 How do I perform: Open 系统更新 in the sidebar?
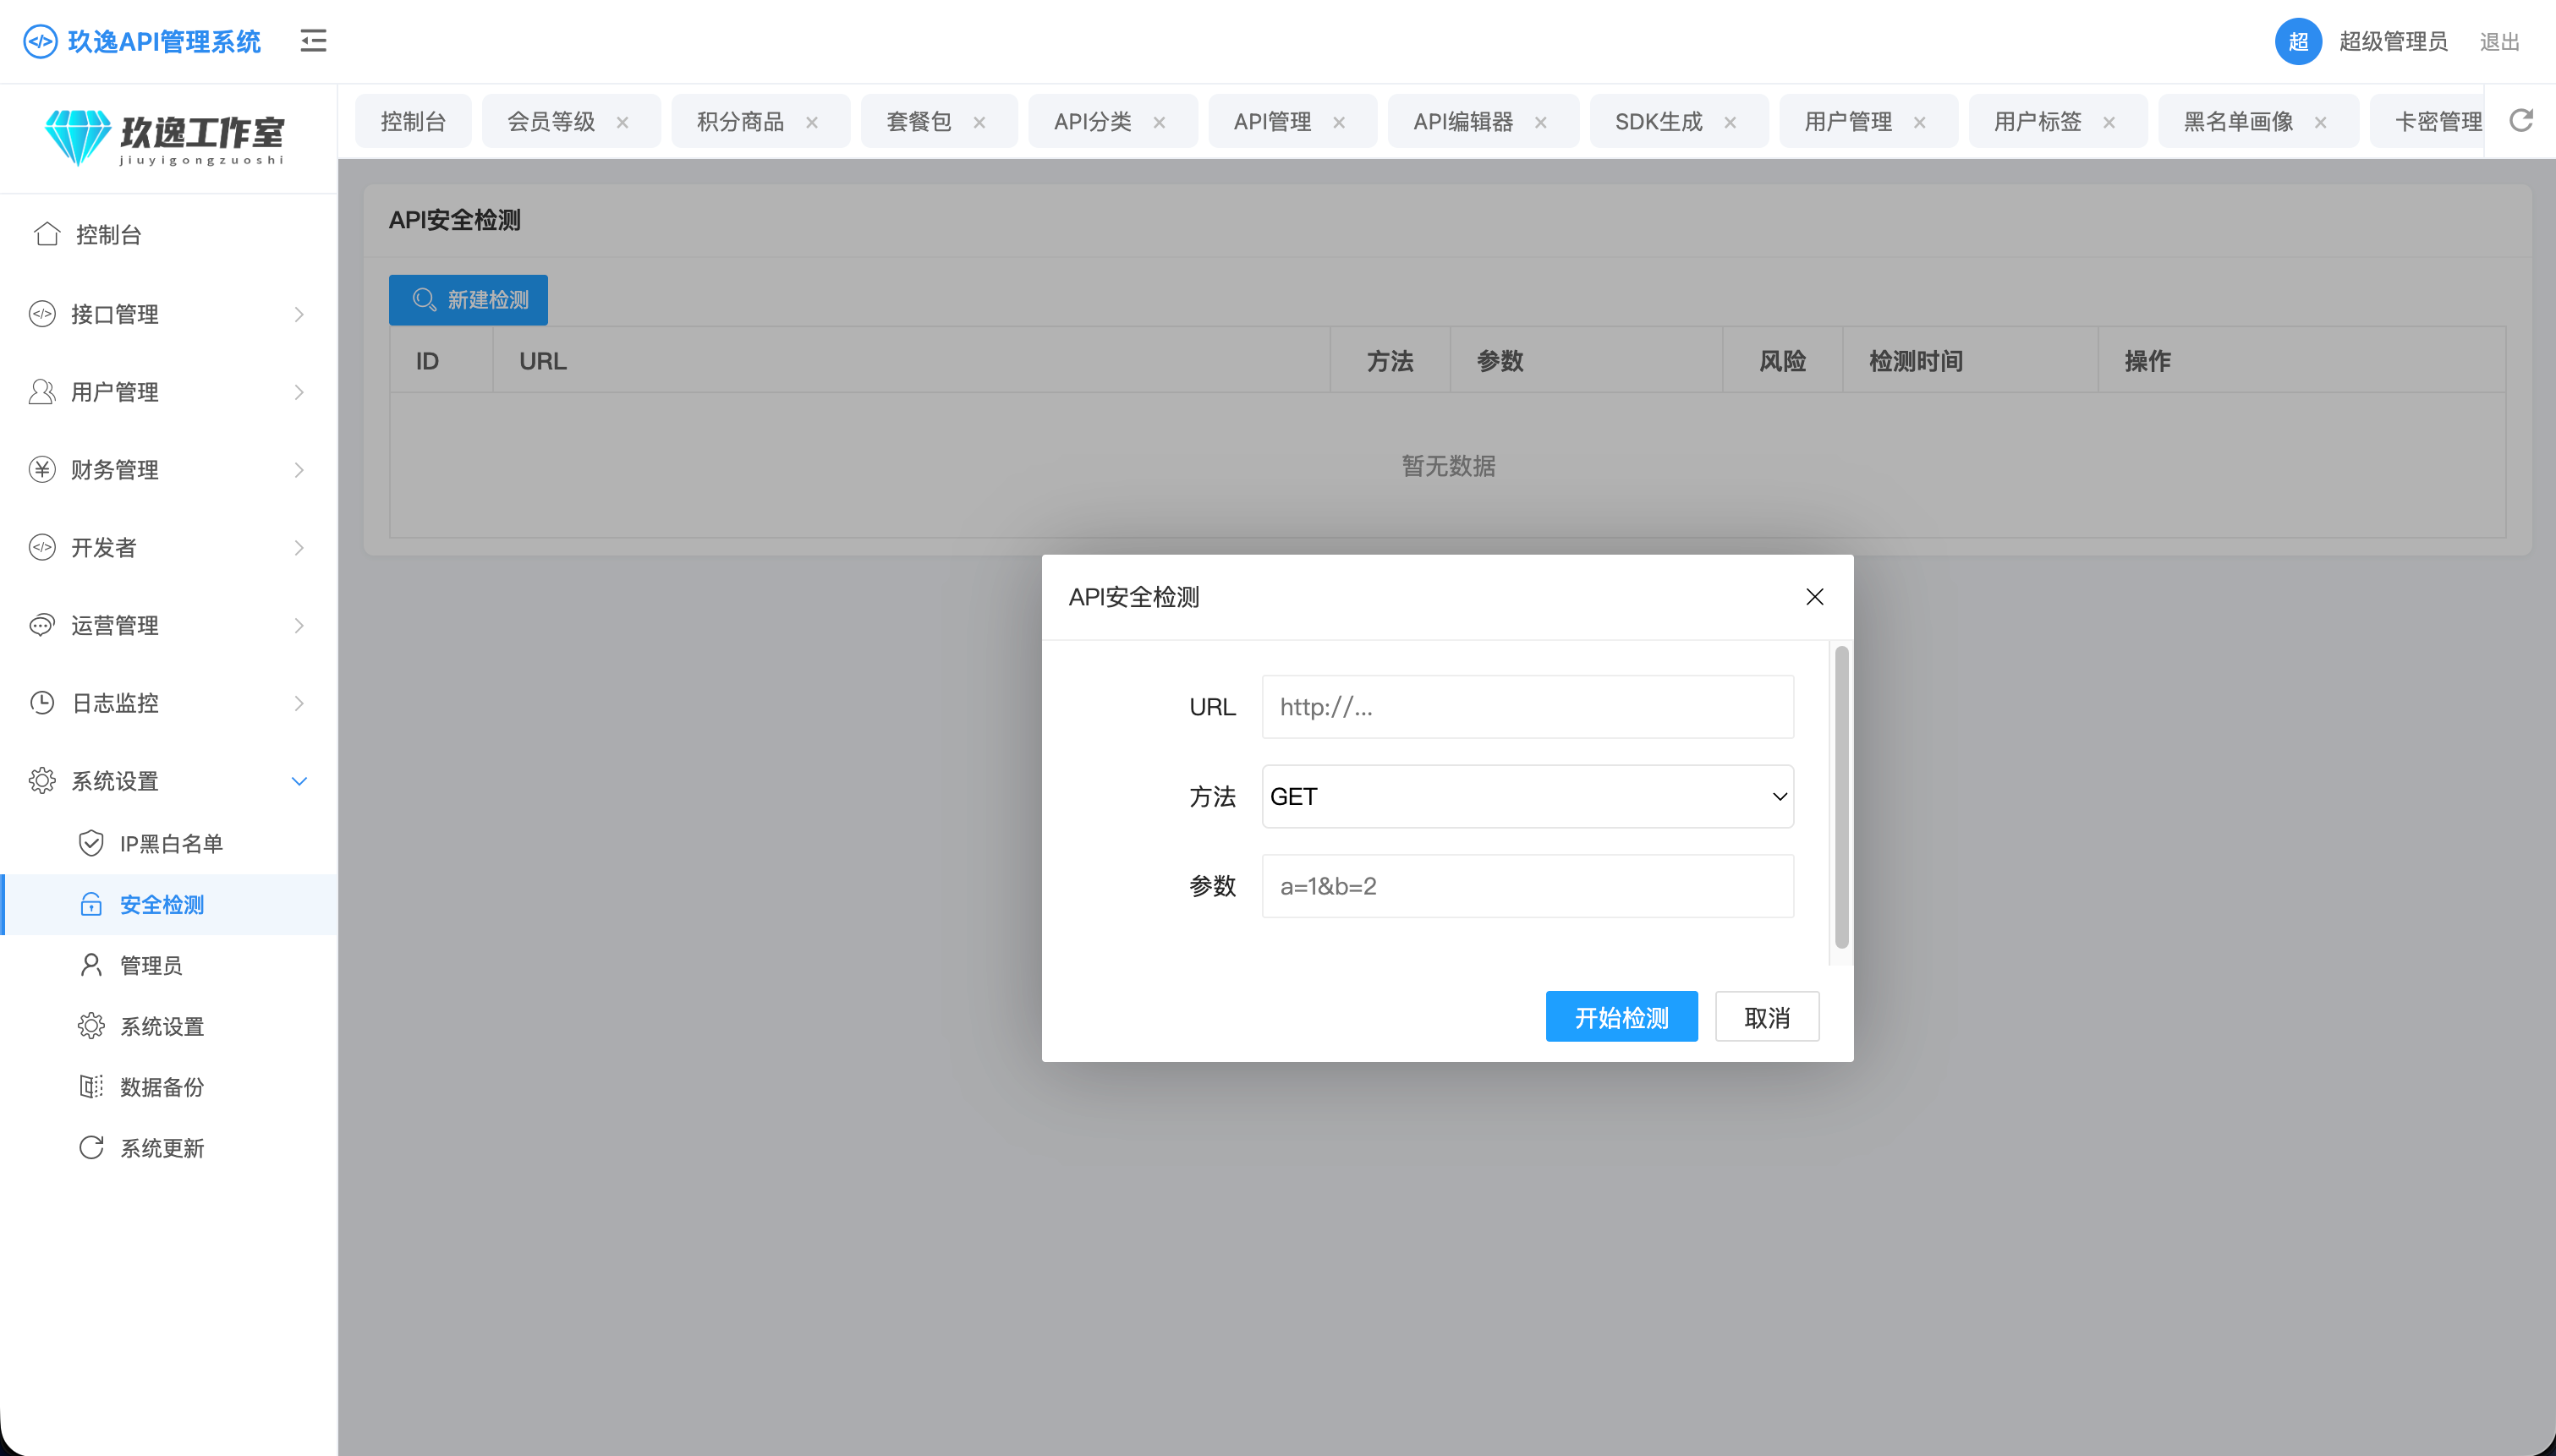coord(170,1148)
